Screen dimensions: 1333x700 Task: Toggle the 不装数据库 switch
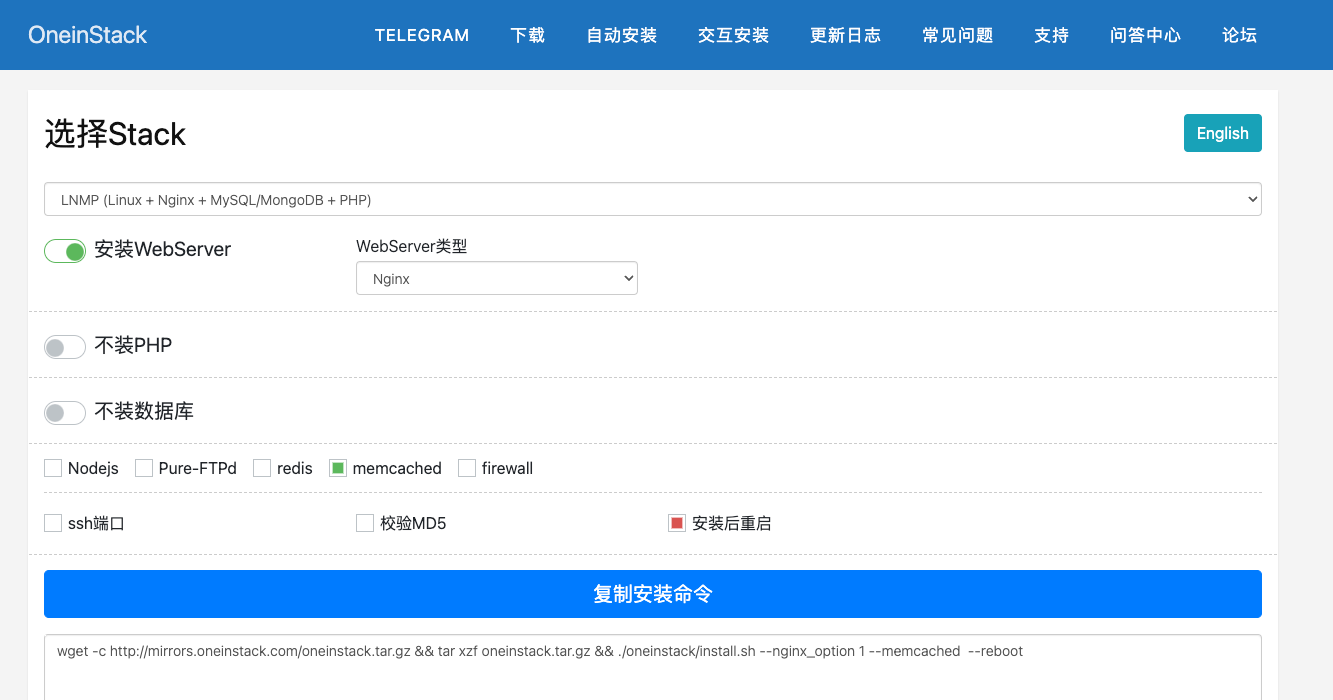(65, 413)
